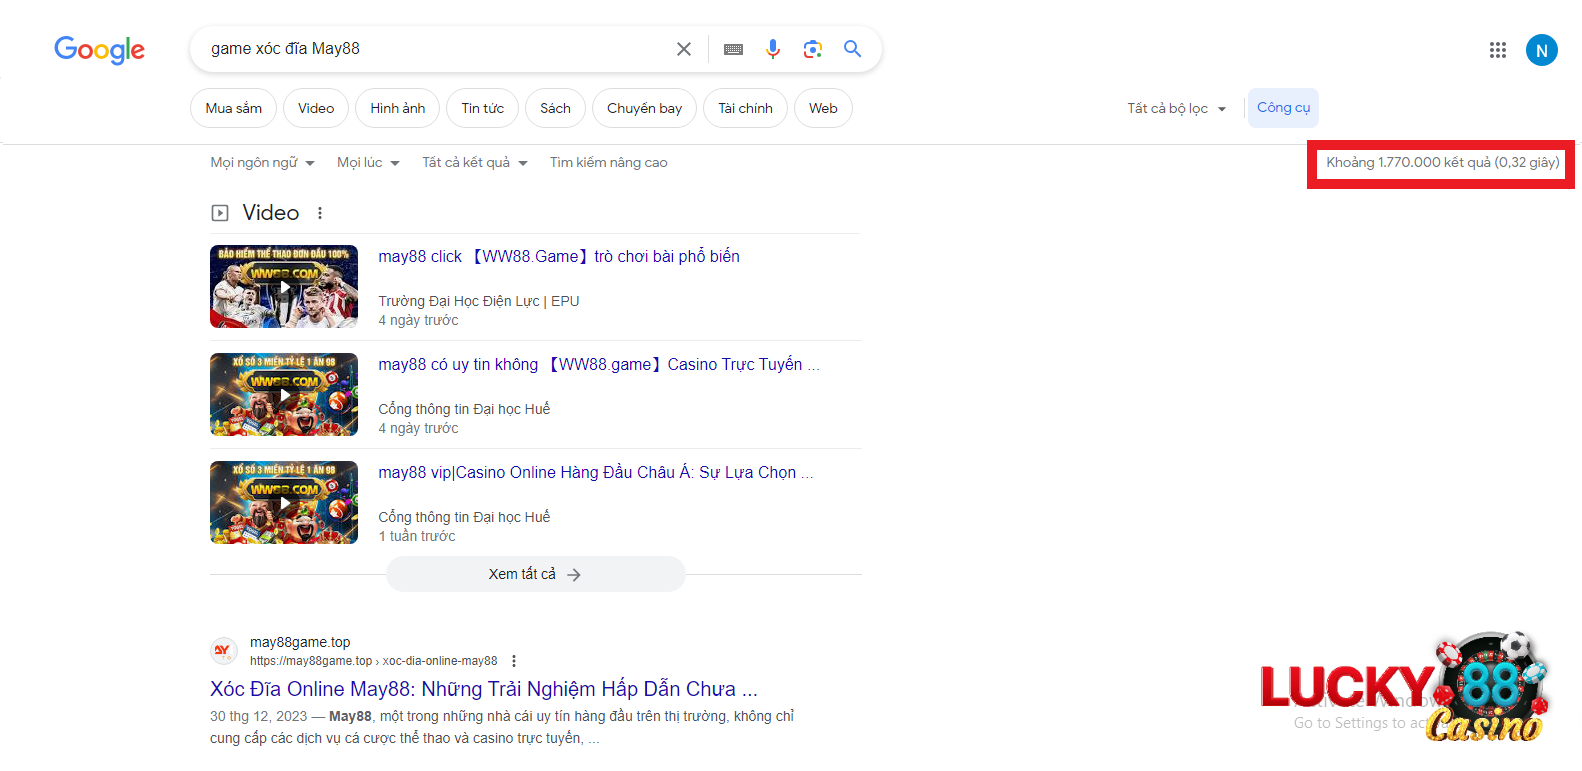Click the '1 tuần trước' timestamp

coord(417,536)
